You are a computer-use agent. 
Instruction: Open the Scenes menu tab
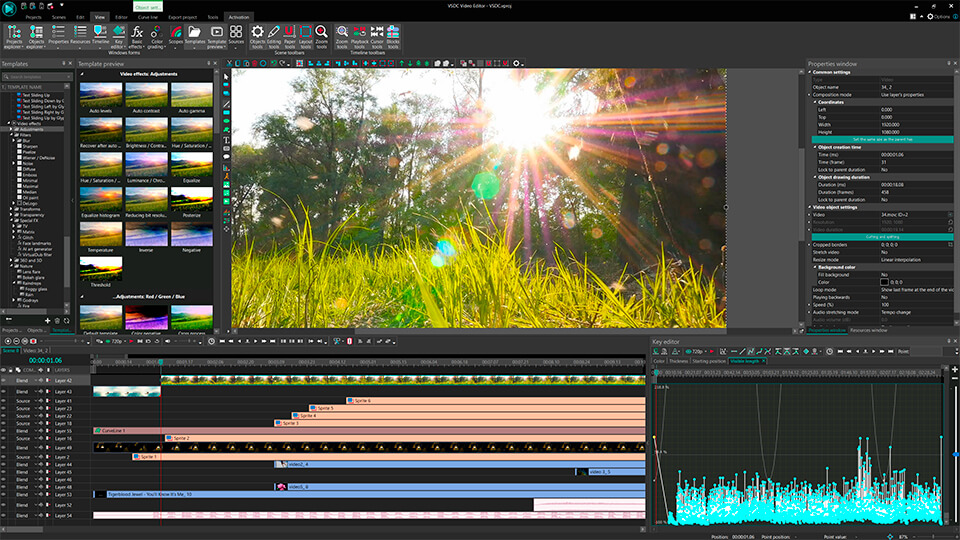(59, 17)
